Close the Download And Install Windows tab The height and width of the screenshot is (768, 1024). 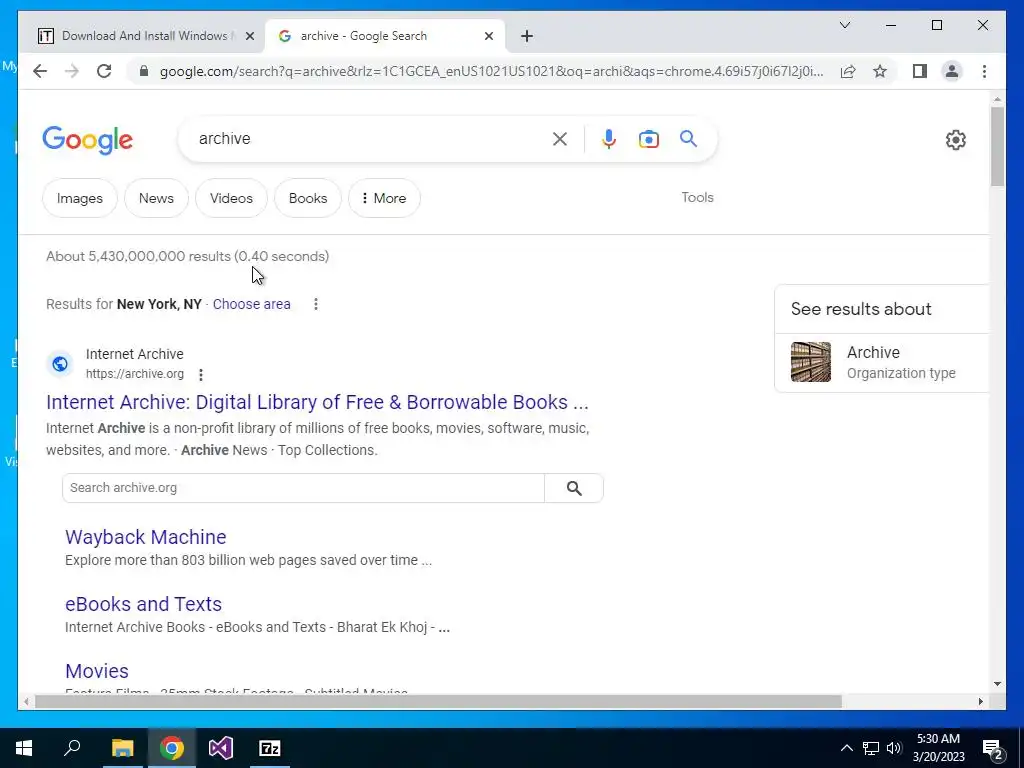tap(249, 36)
